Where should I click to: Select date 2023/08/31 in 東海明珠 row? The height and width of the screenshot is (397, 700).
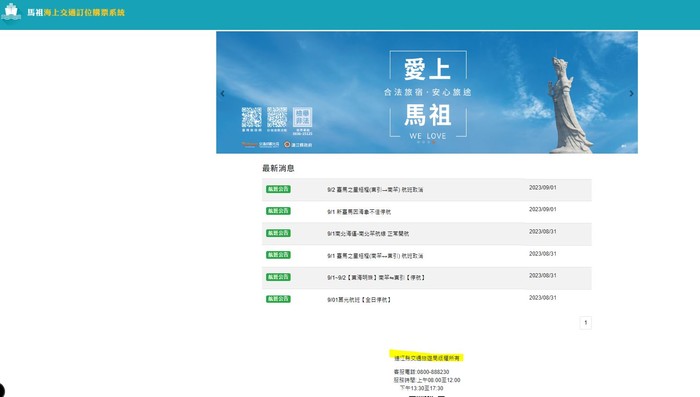(542, 276)
